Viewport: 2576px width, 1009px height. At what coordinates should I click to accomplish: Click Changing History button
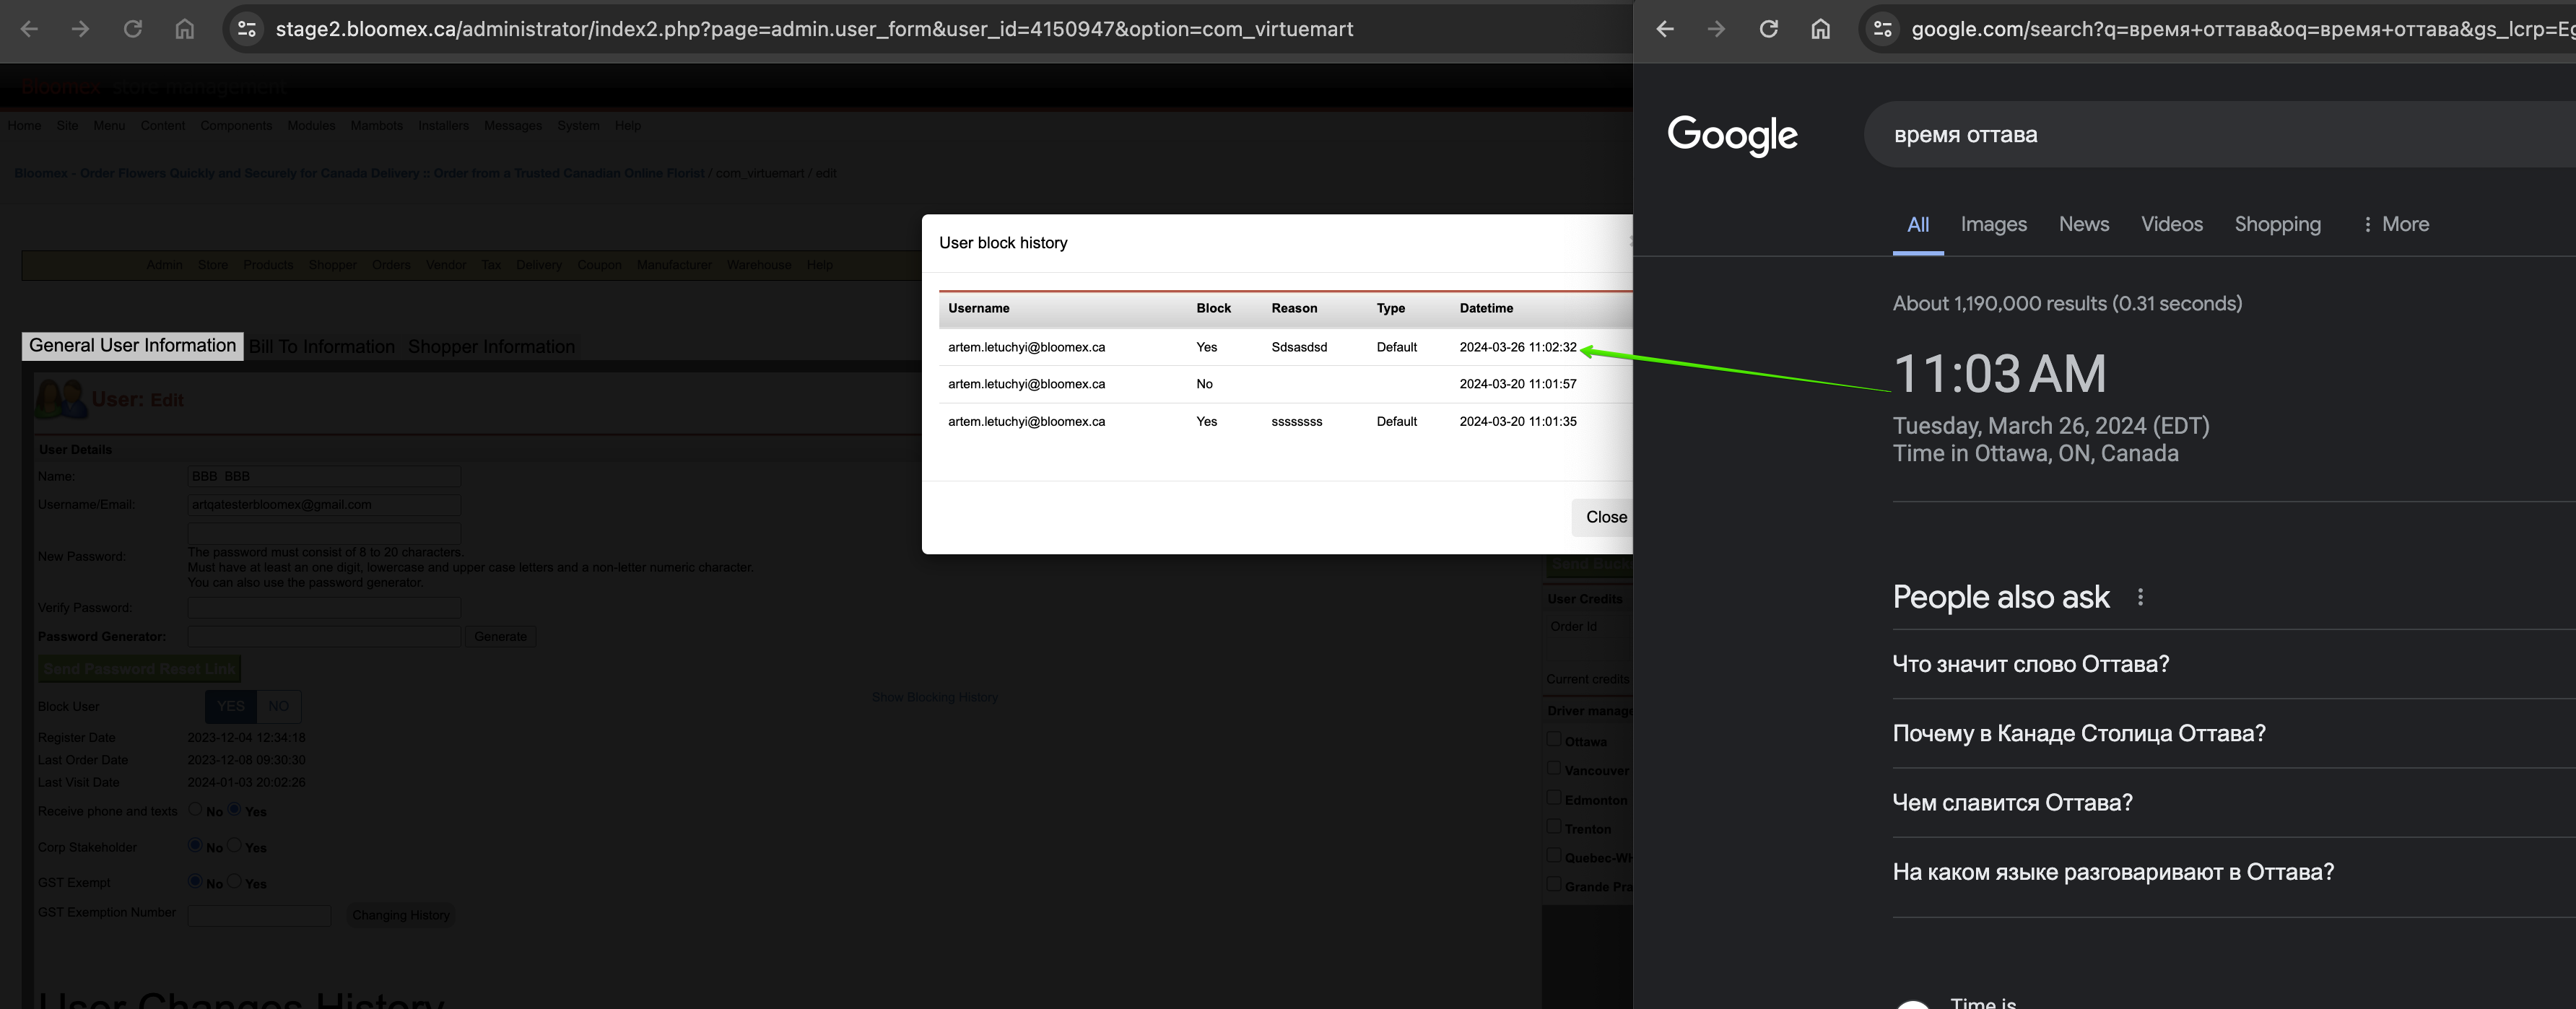click(400, 915)
